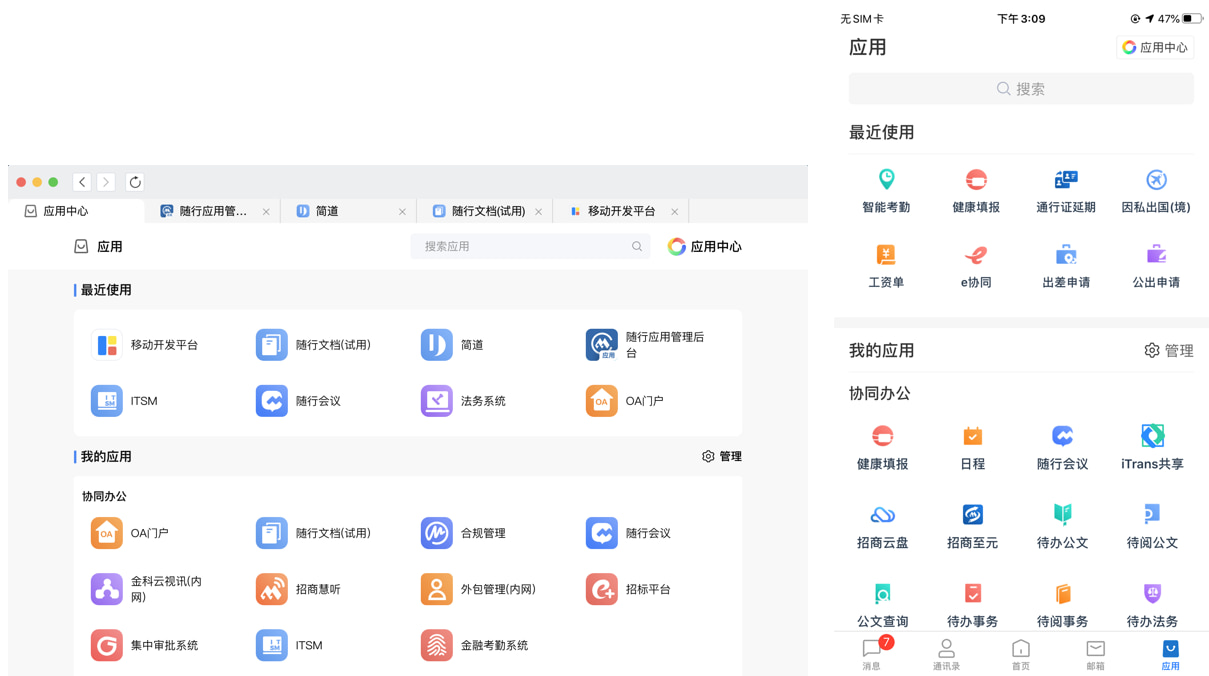The height and width of the screenshot is (676, 1209).
Task: Open 集中审批系统 app
Action: [x=145, y=645]
